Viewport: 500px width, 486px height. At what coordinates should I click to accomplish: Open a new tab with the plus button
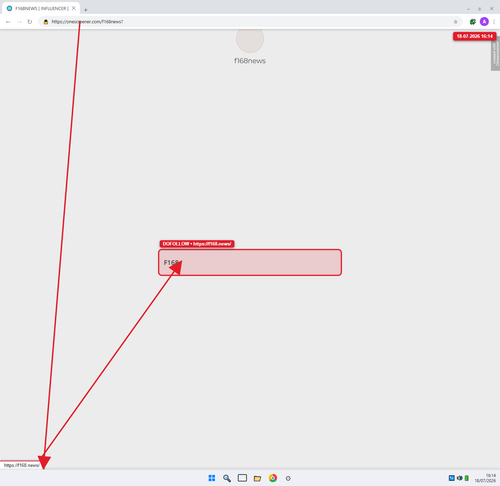(85, 10)
